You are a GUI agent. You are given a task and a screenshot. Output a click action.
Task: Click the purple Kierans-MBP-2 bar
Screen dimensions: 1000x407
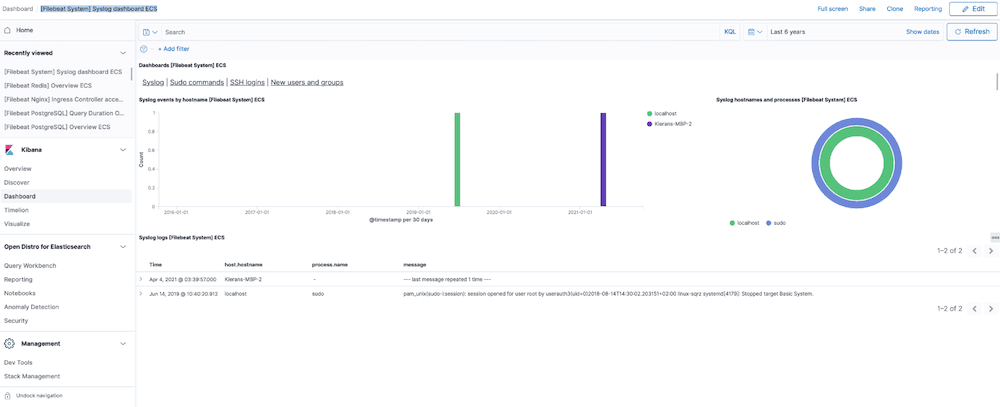point(603,159)
